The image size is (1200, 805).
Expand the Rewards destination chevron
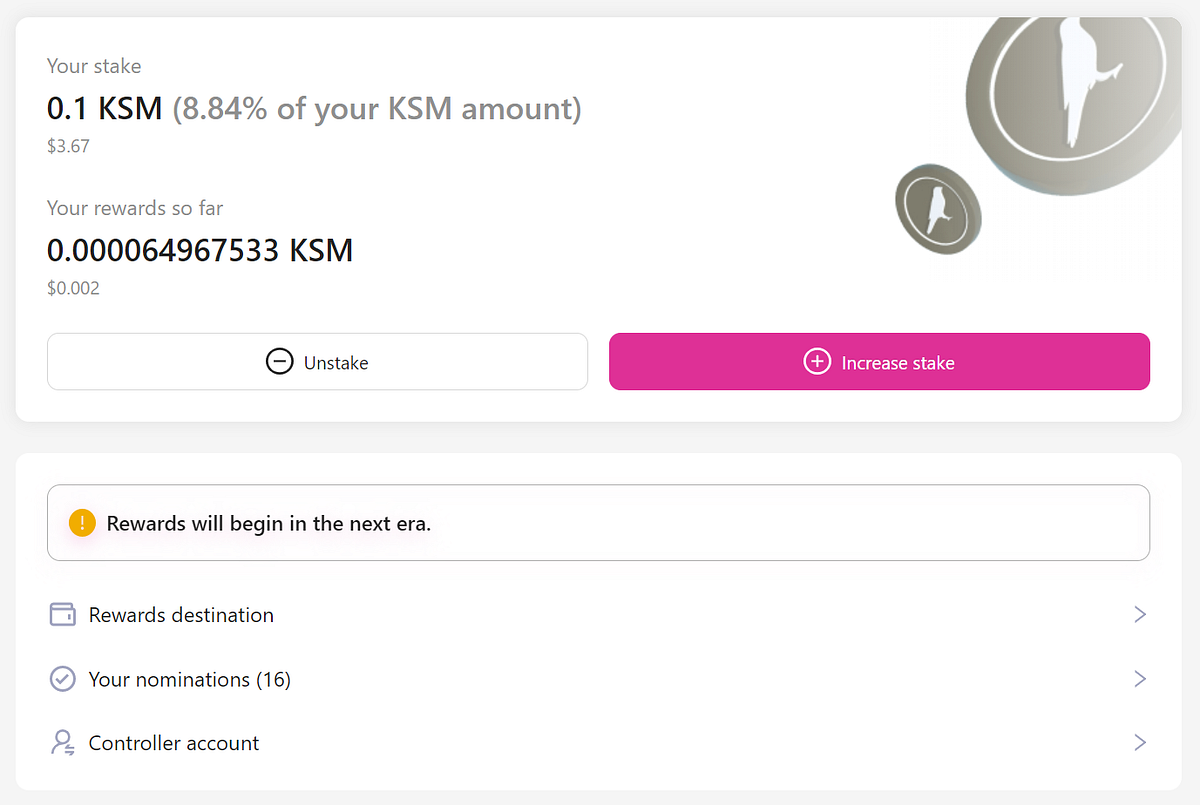pos(1139,614)
